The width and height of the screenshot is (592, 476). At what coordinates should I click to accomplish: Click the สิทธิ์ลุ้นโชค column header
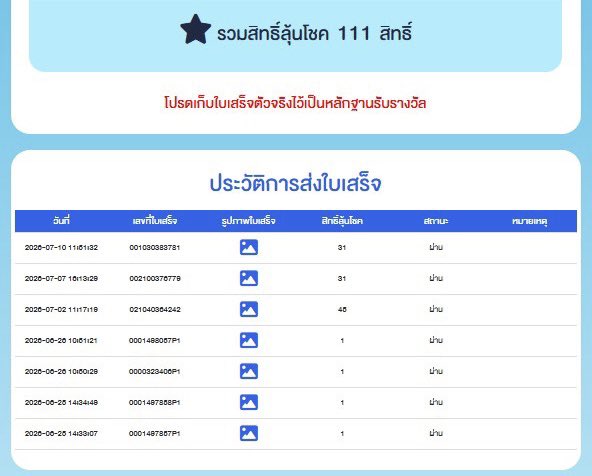coord(342,220)
